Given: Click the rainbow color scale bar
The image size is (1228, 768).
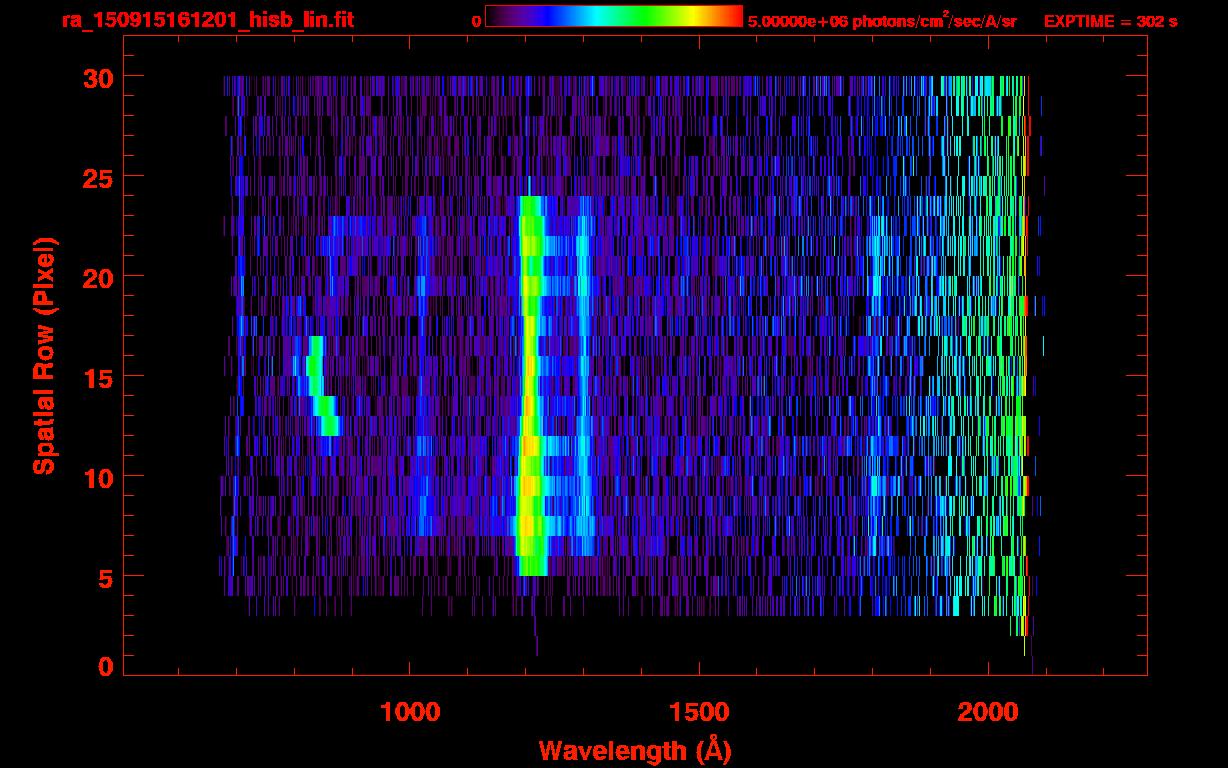Looking at the screenshot, I should (614, 16).
